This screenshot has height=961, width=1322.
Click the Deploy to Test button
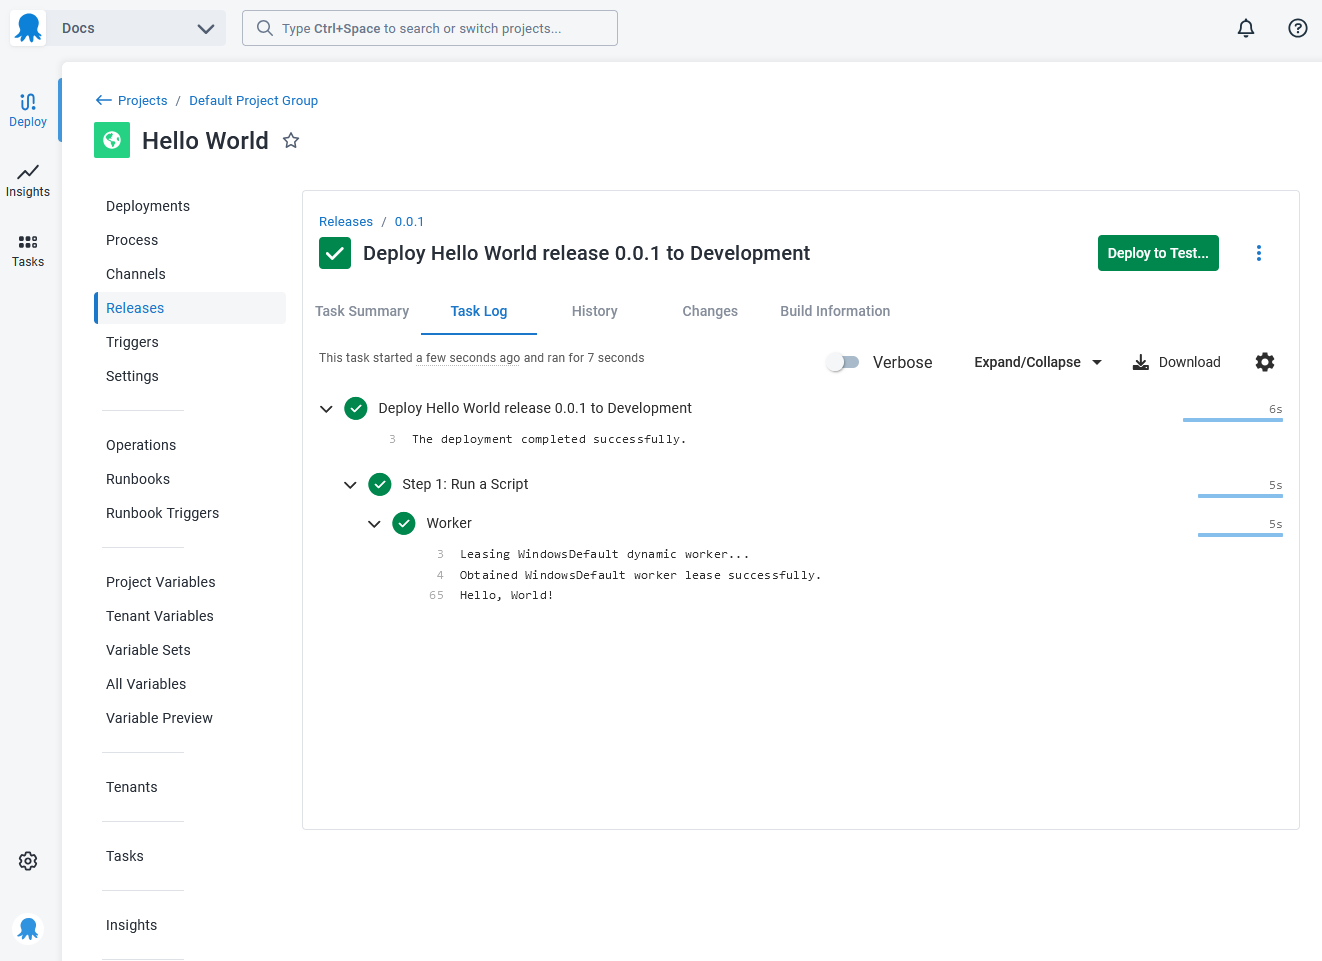(1157, 253)
